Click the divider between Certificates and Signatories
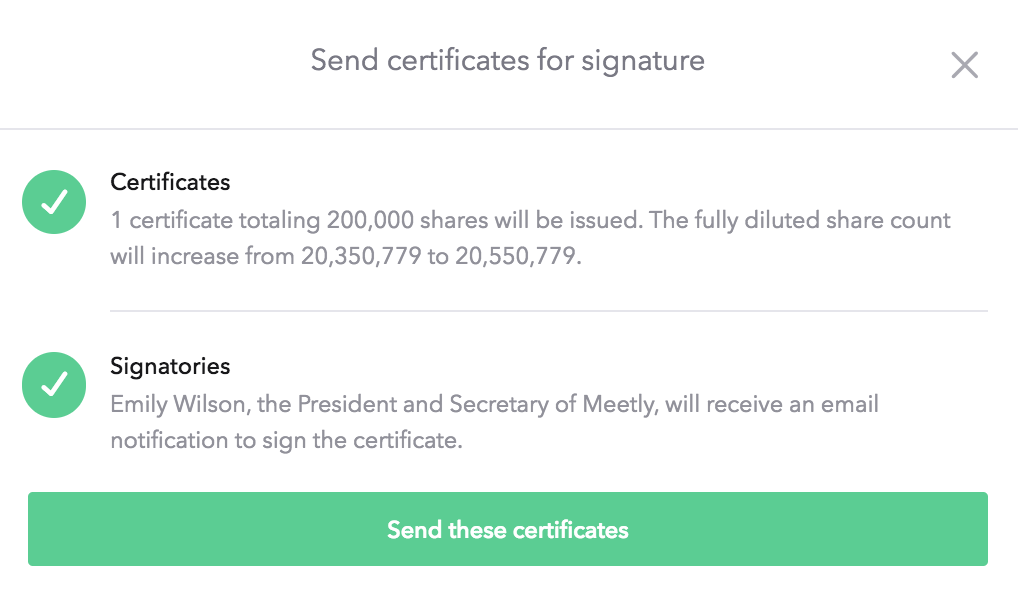Image resolution: width=1018 pixels, height=594 pixels. [549, 311]
